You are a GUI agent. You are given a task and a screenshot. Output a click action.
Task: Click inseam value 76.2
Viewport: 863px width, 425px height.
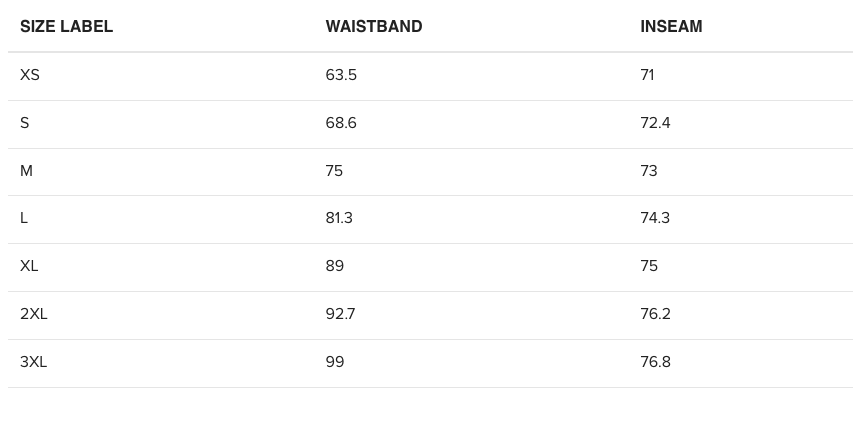tap(655, 314)
